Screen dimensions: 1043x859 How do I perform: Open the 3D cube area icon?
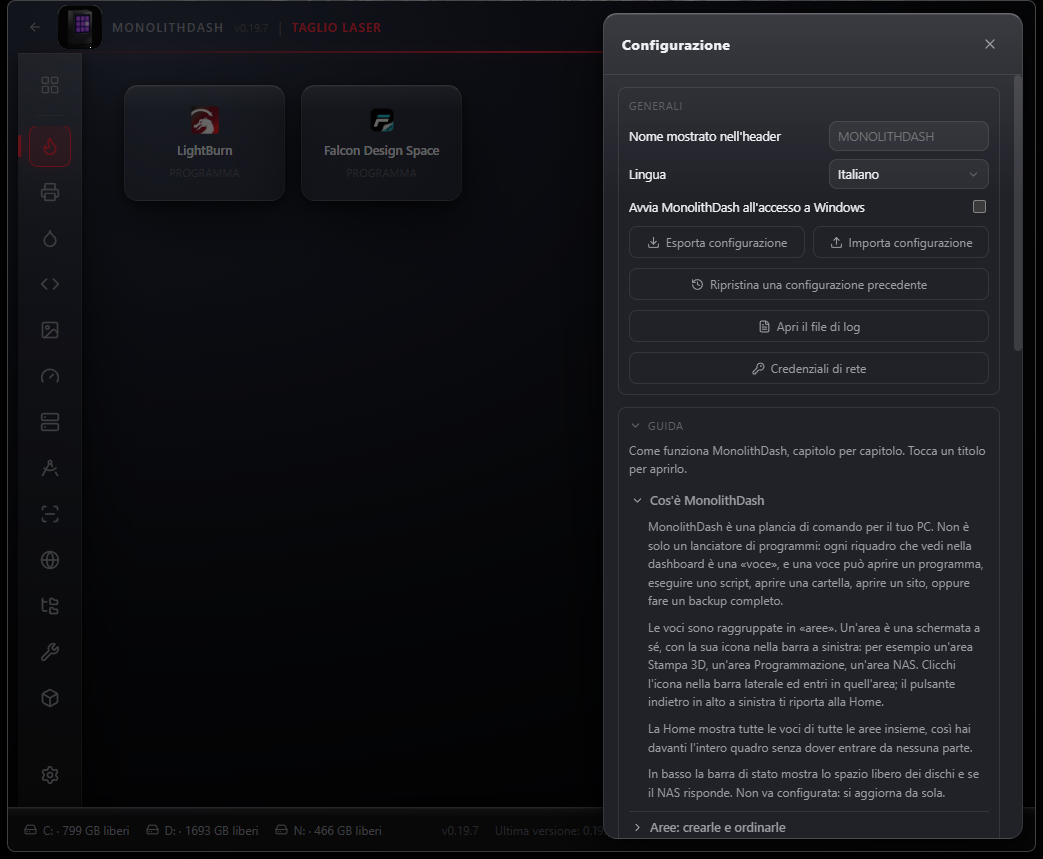(x=50, y=698)
